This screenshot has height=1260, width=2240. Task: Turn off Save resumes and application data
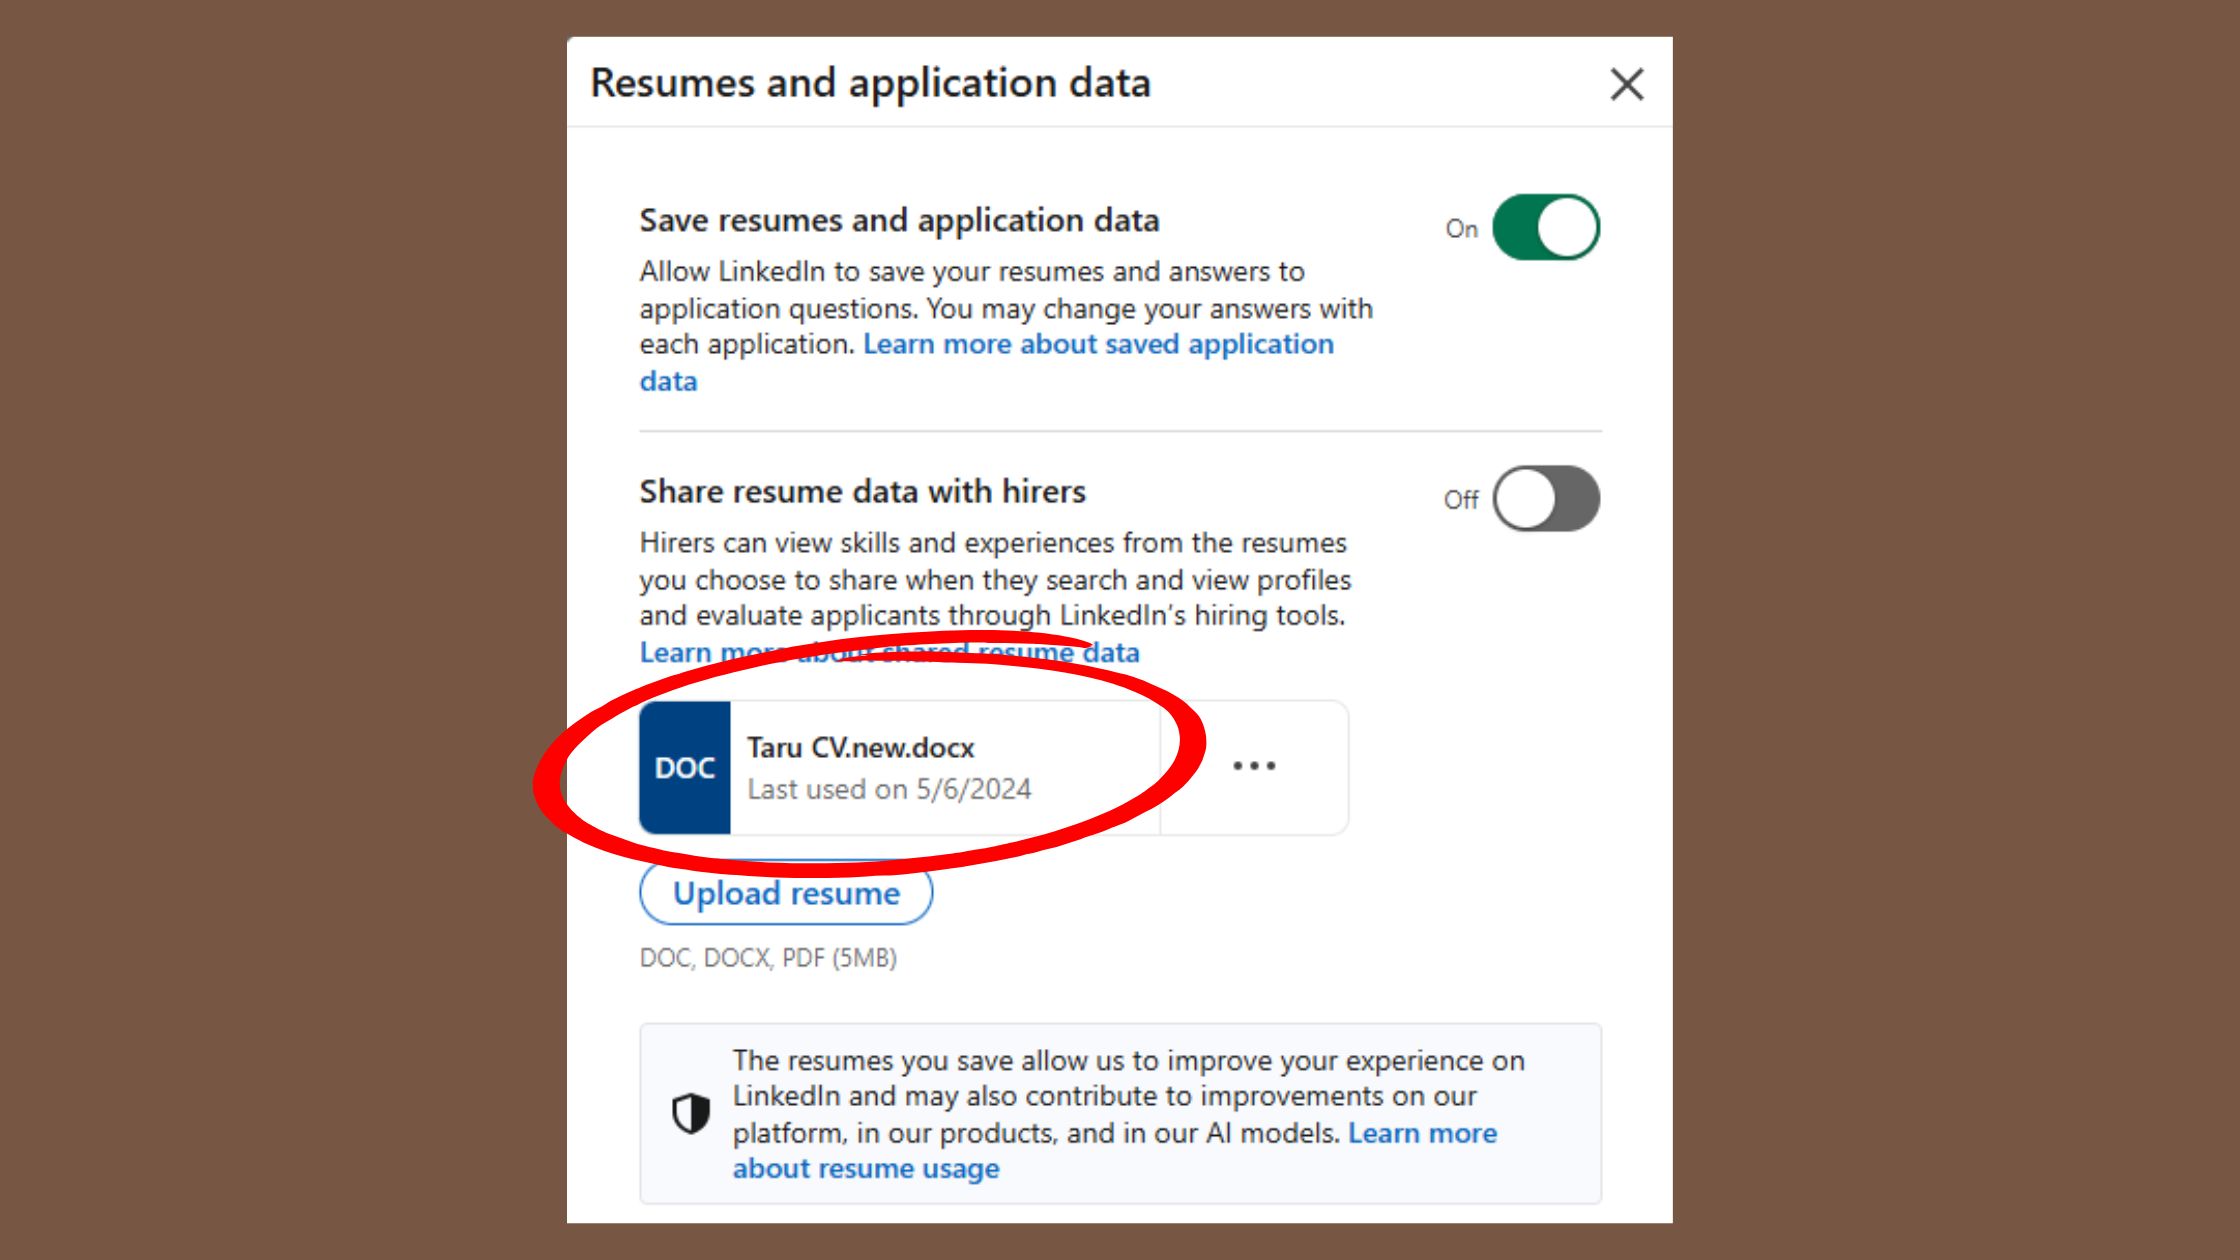1546,227
